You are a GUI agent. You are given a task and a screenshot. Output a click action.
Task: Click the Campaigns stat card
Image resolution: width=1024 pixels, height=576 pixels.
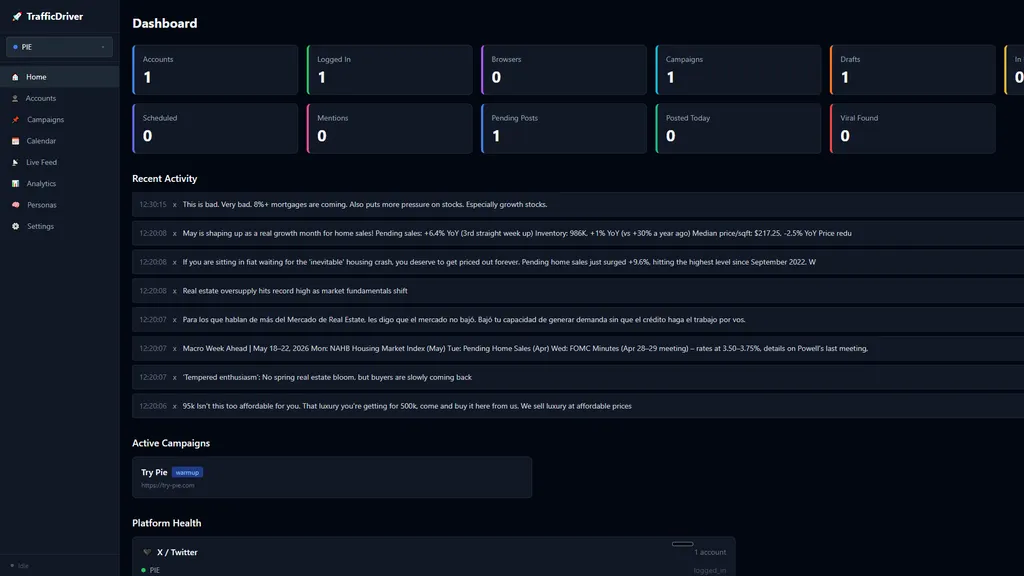coord(738,70)
